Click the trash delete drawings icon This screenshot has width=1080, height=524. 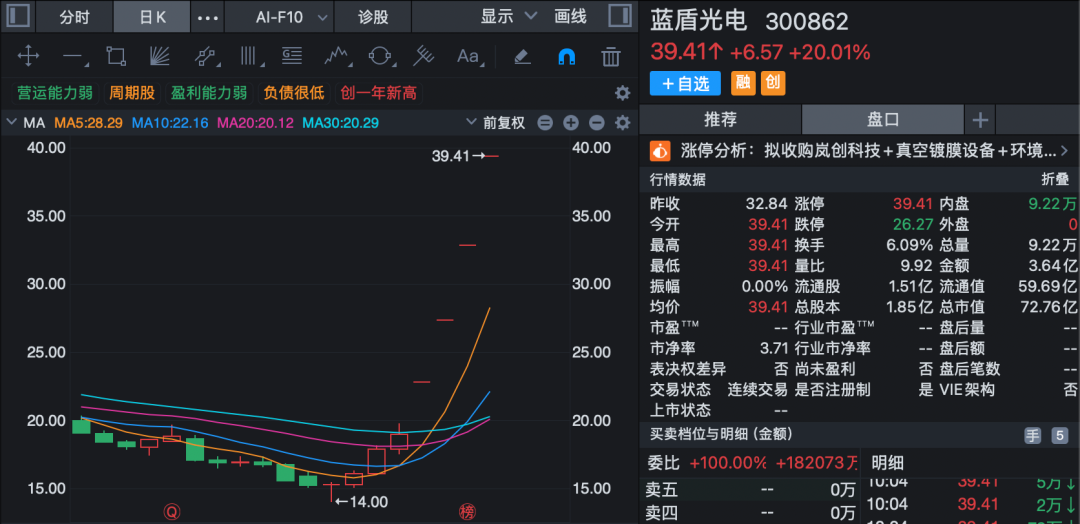tap(611, 56)
